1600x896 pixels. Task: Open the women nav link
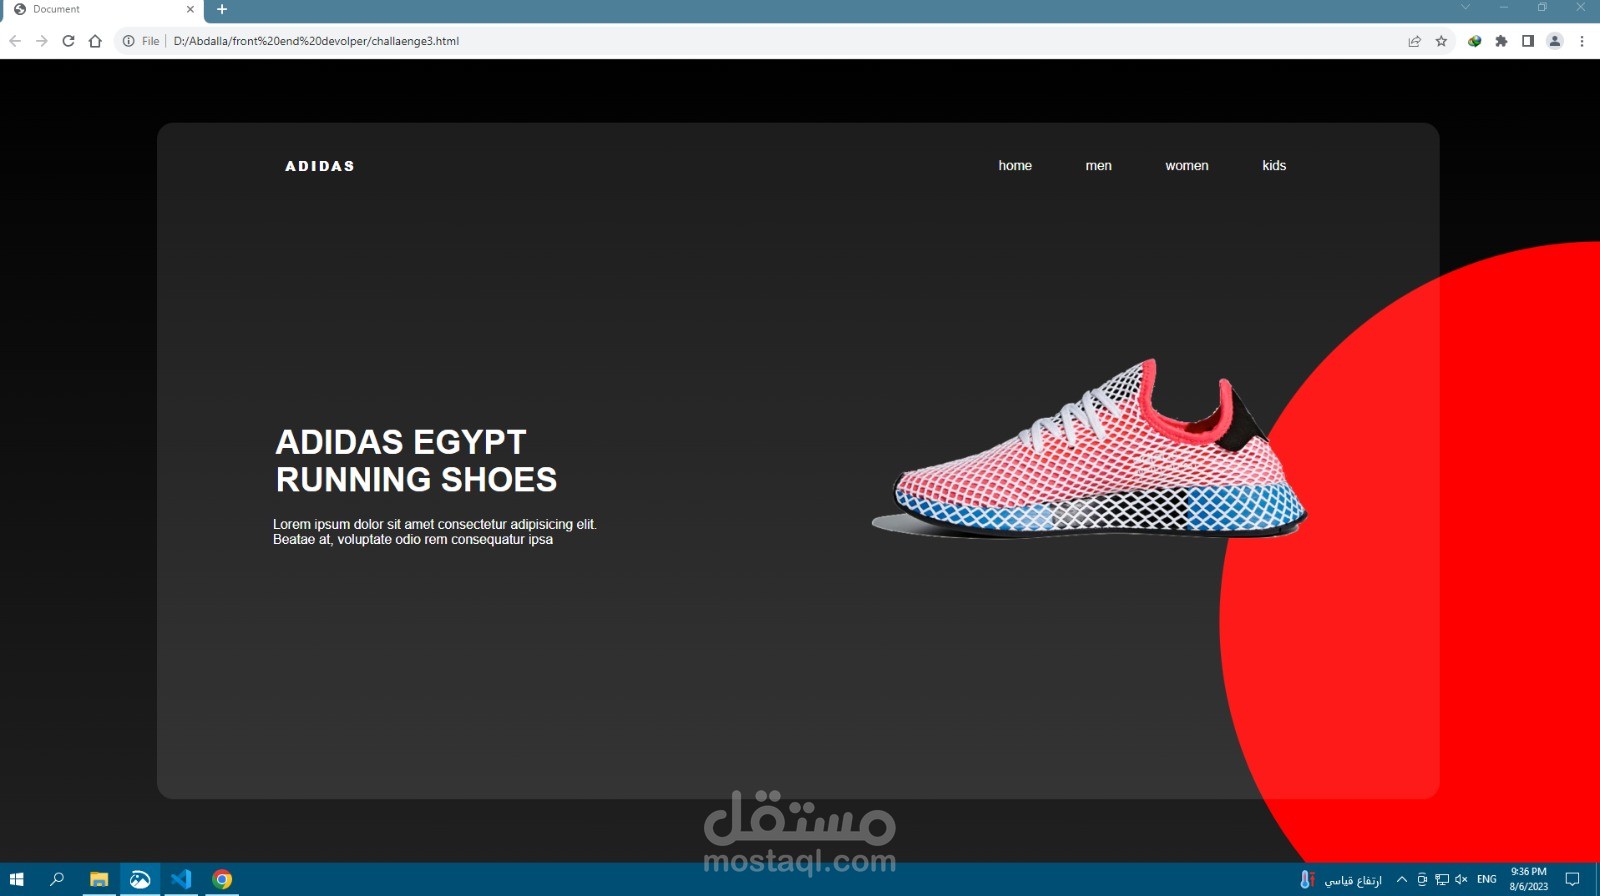pos(1187,166)
